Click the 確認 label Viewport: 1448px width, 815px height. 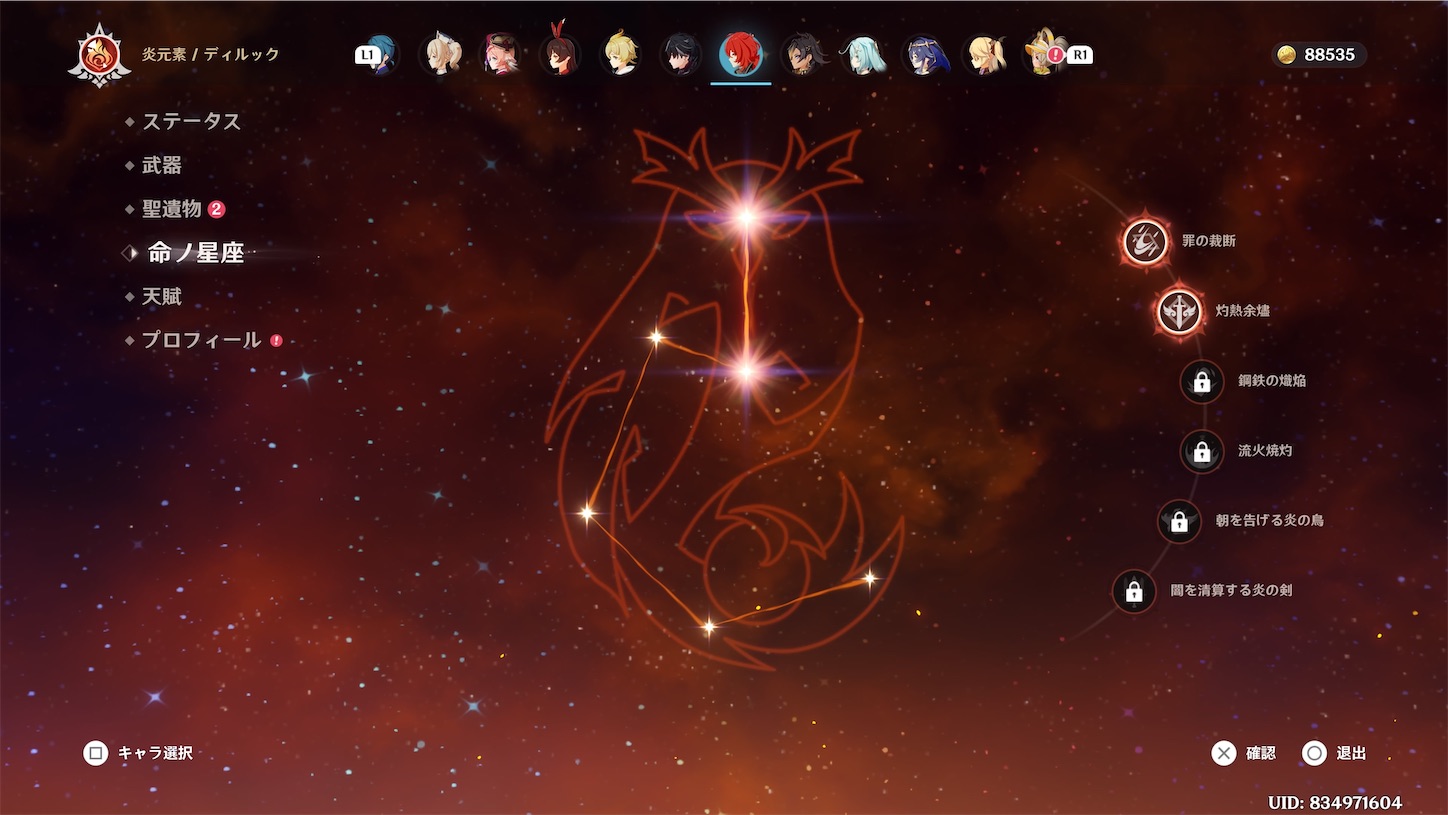coord(1261,753)
